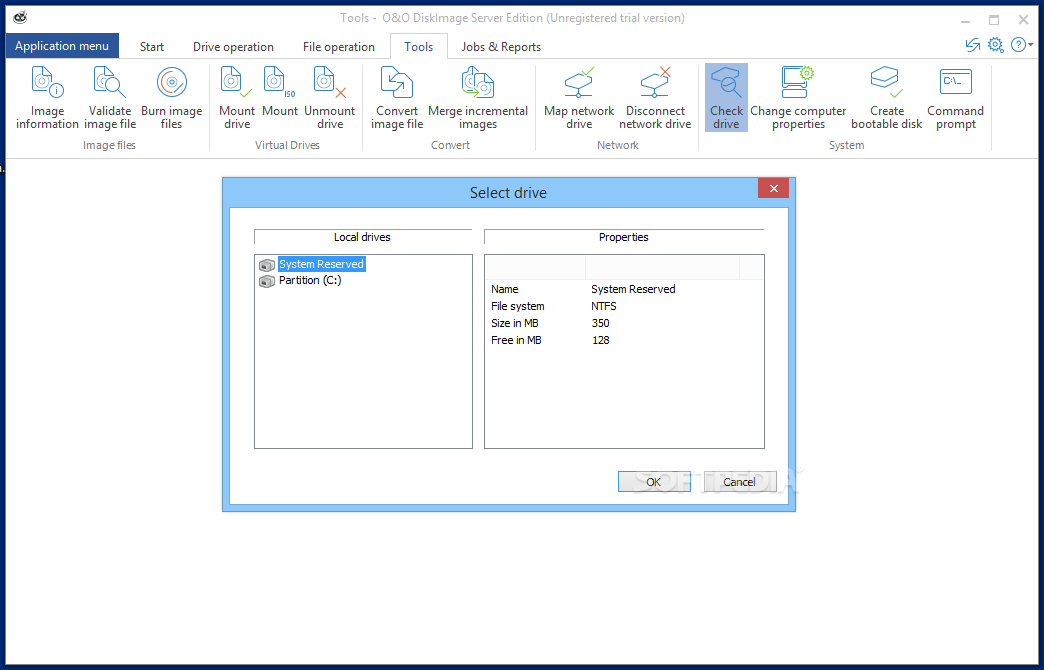
Task: Switch to Jobs & Reports tab
Action: pos(501,47)
